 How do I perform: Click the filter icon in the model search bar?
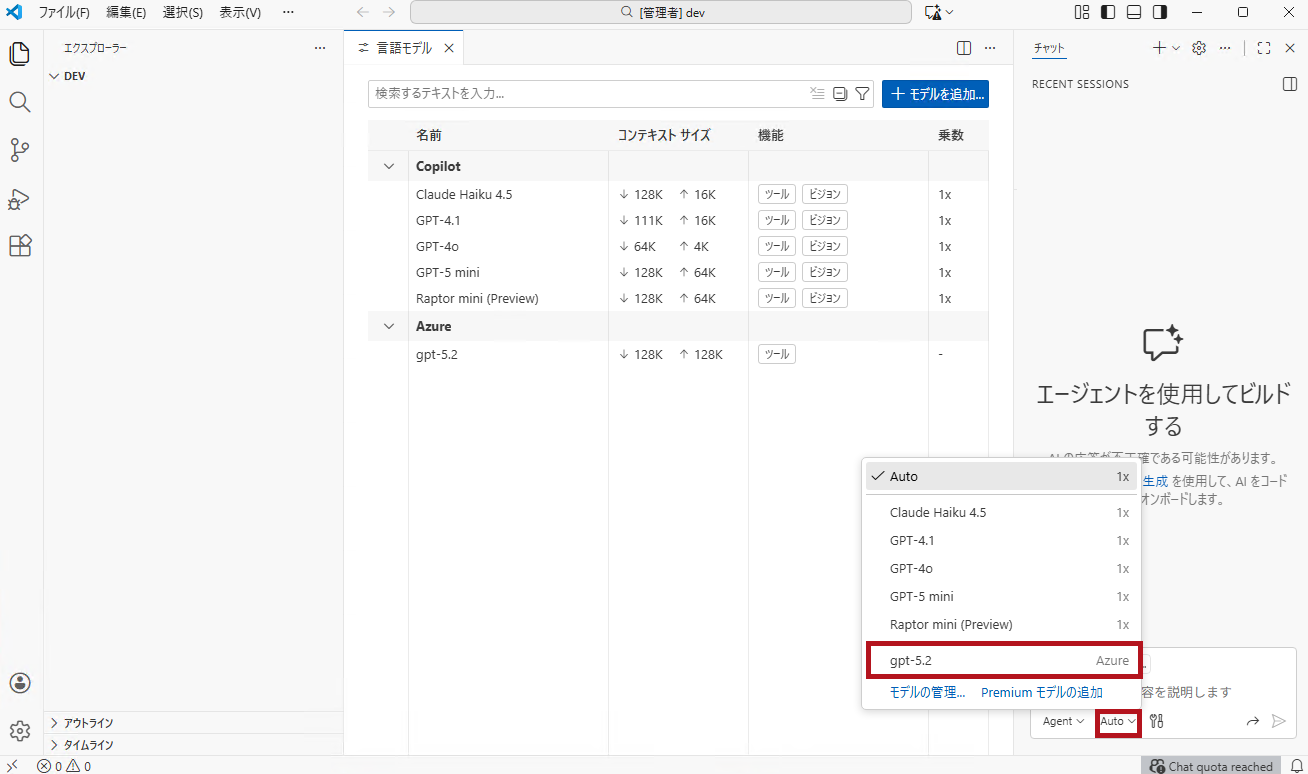tap(862, 93)
